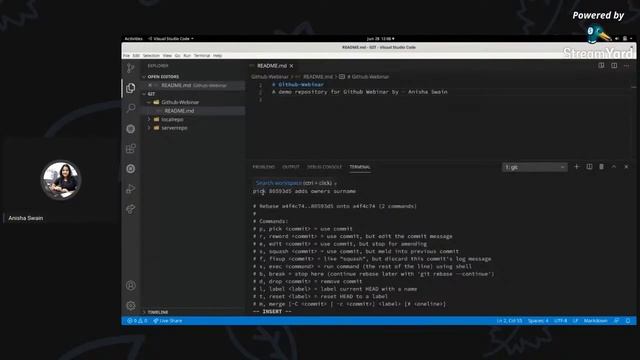
Task: Open the Accounts icon in activity bar
Action: [x=131, y=285]
